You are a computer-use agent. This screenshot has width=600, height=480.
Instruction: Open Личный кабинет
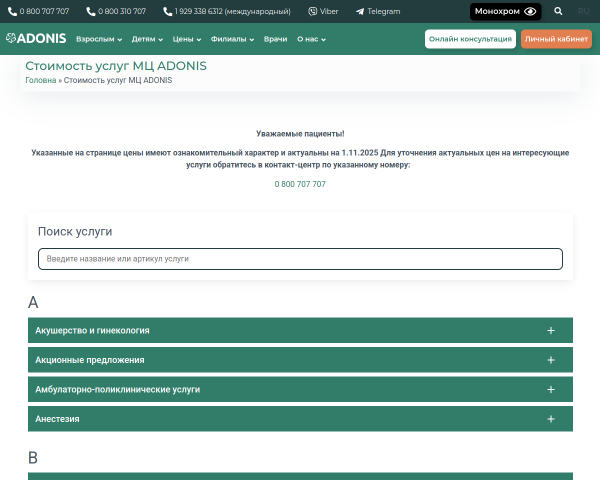(x=556, y=39)
